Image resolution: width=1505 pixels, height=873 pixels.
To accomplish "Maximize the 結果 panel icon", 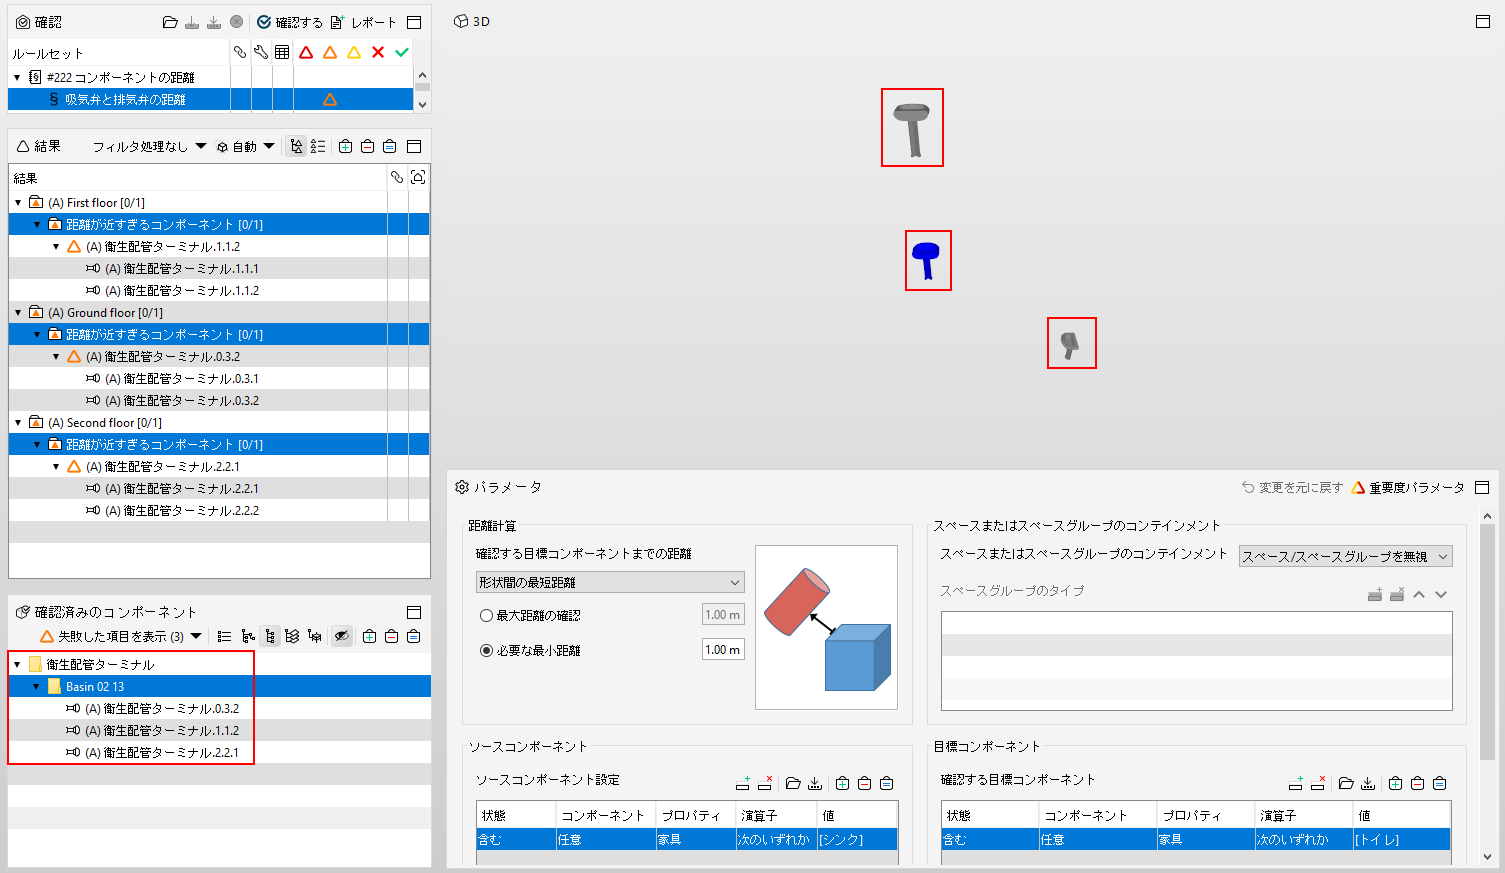I will pos(414,146).
